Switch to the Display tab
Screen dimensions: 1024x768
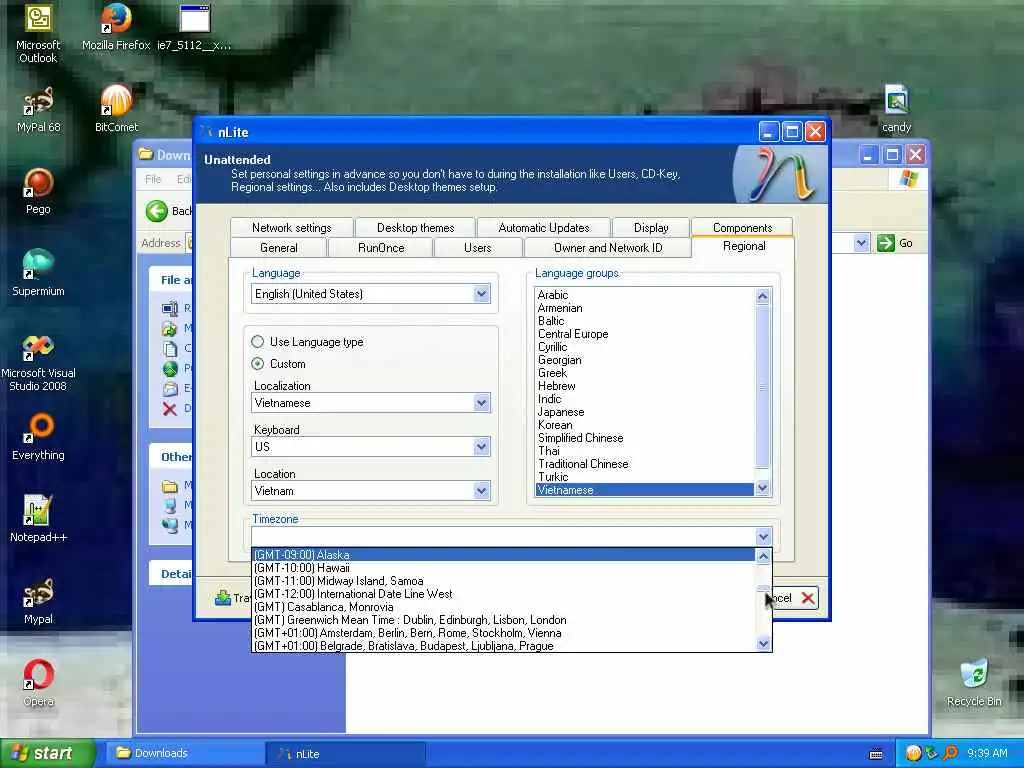651,228
